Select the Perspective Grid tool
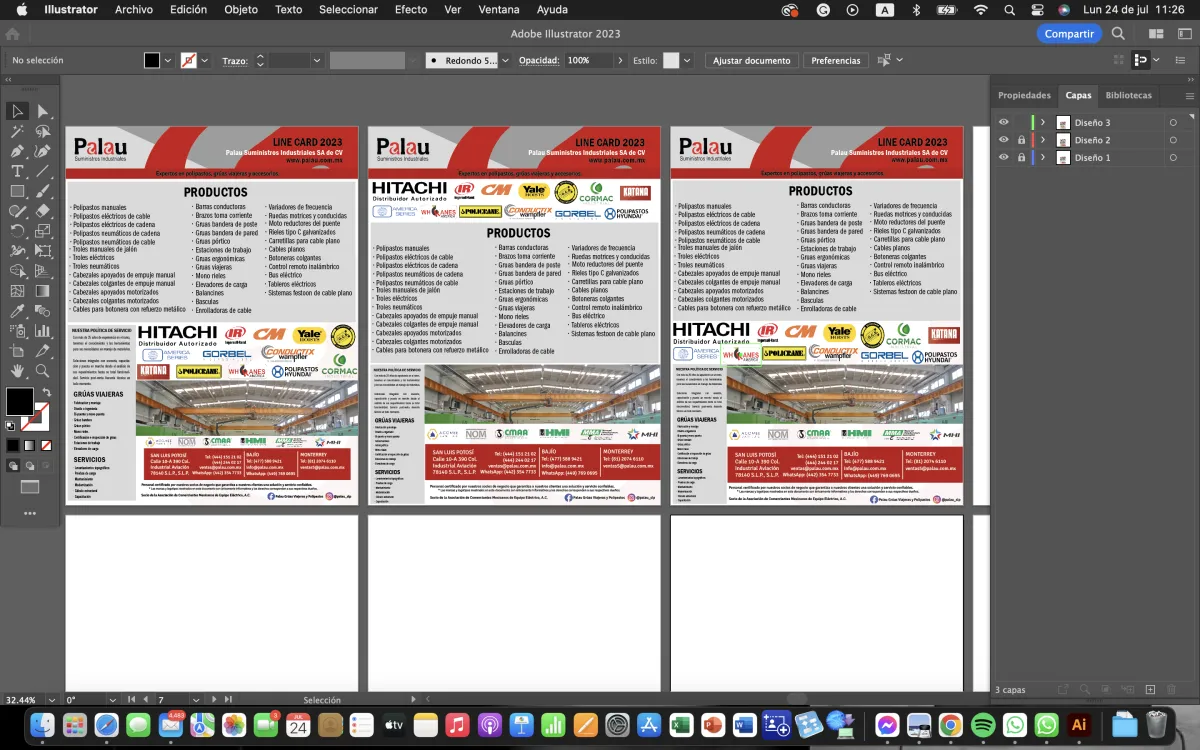 coord(43,271)
